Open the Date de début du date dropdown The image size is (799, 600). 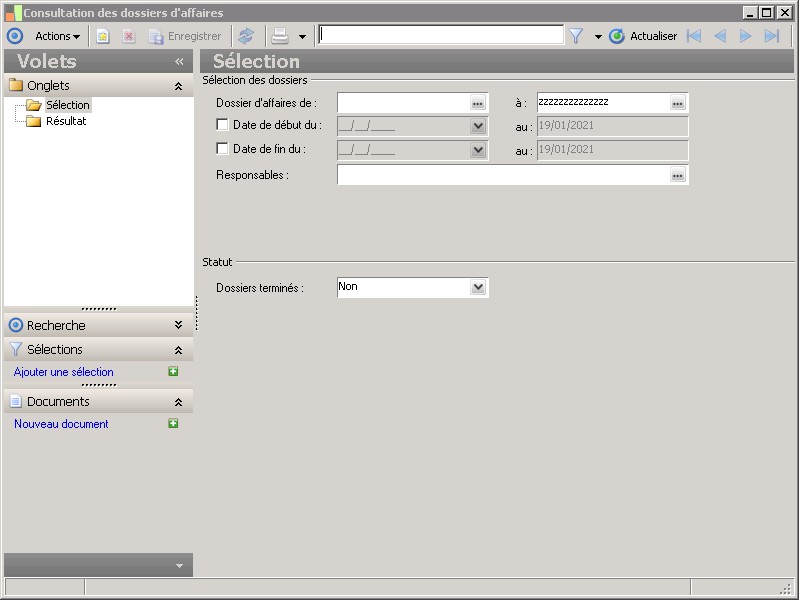pos(478,126)
